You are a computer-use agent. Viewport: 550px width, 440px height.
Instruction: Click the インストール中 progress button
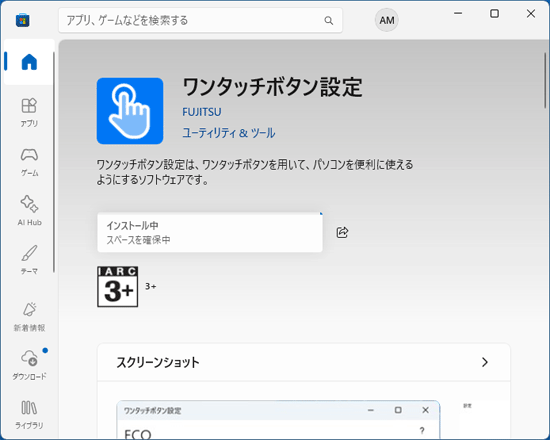[210, 232]
